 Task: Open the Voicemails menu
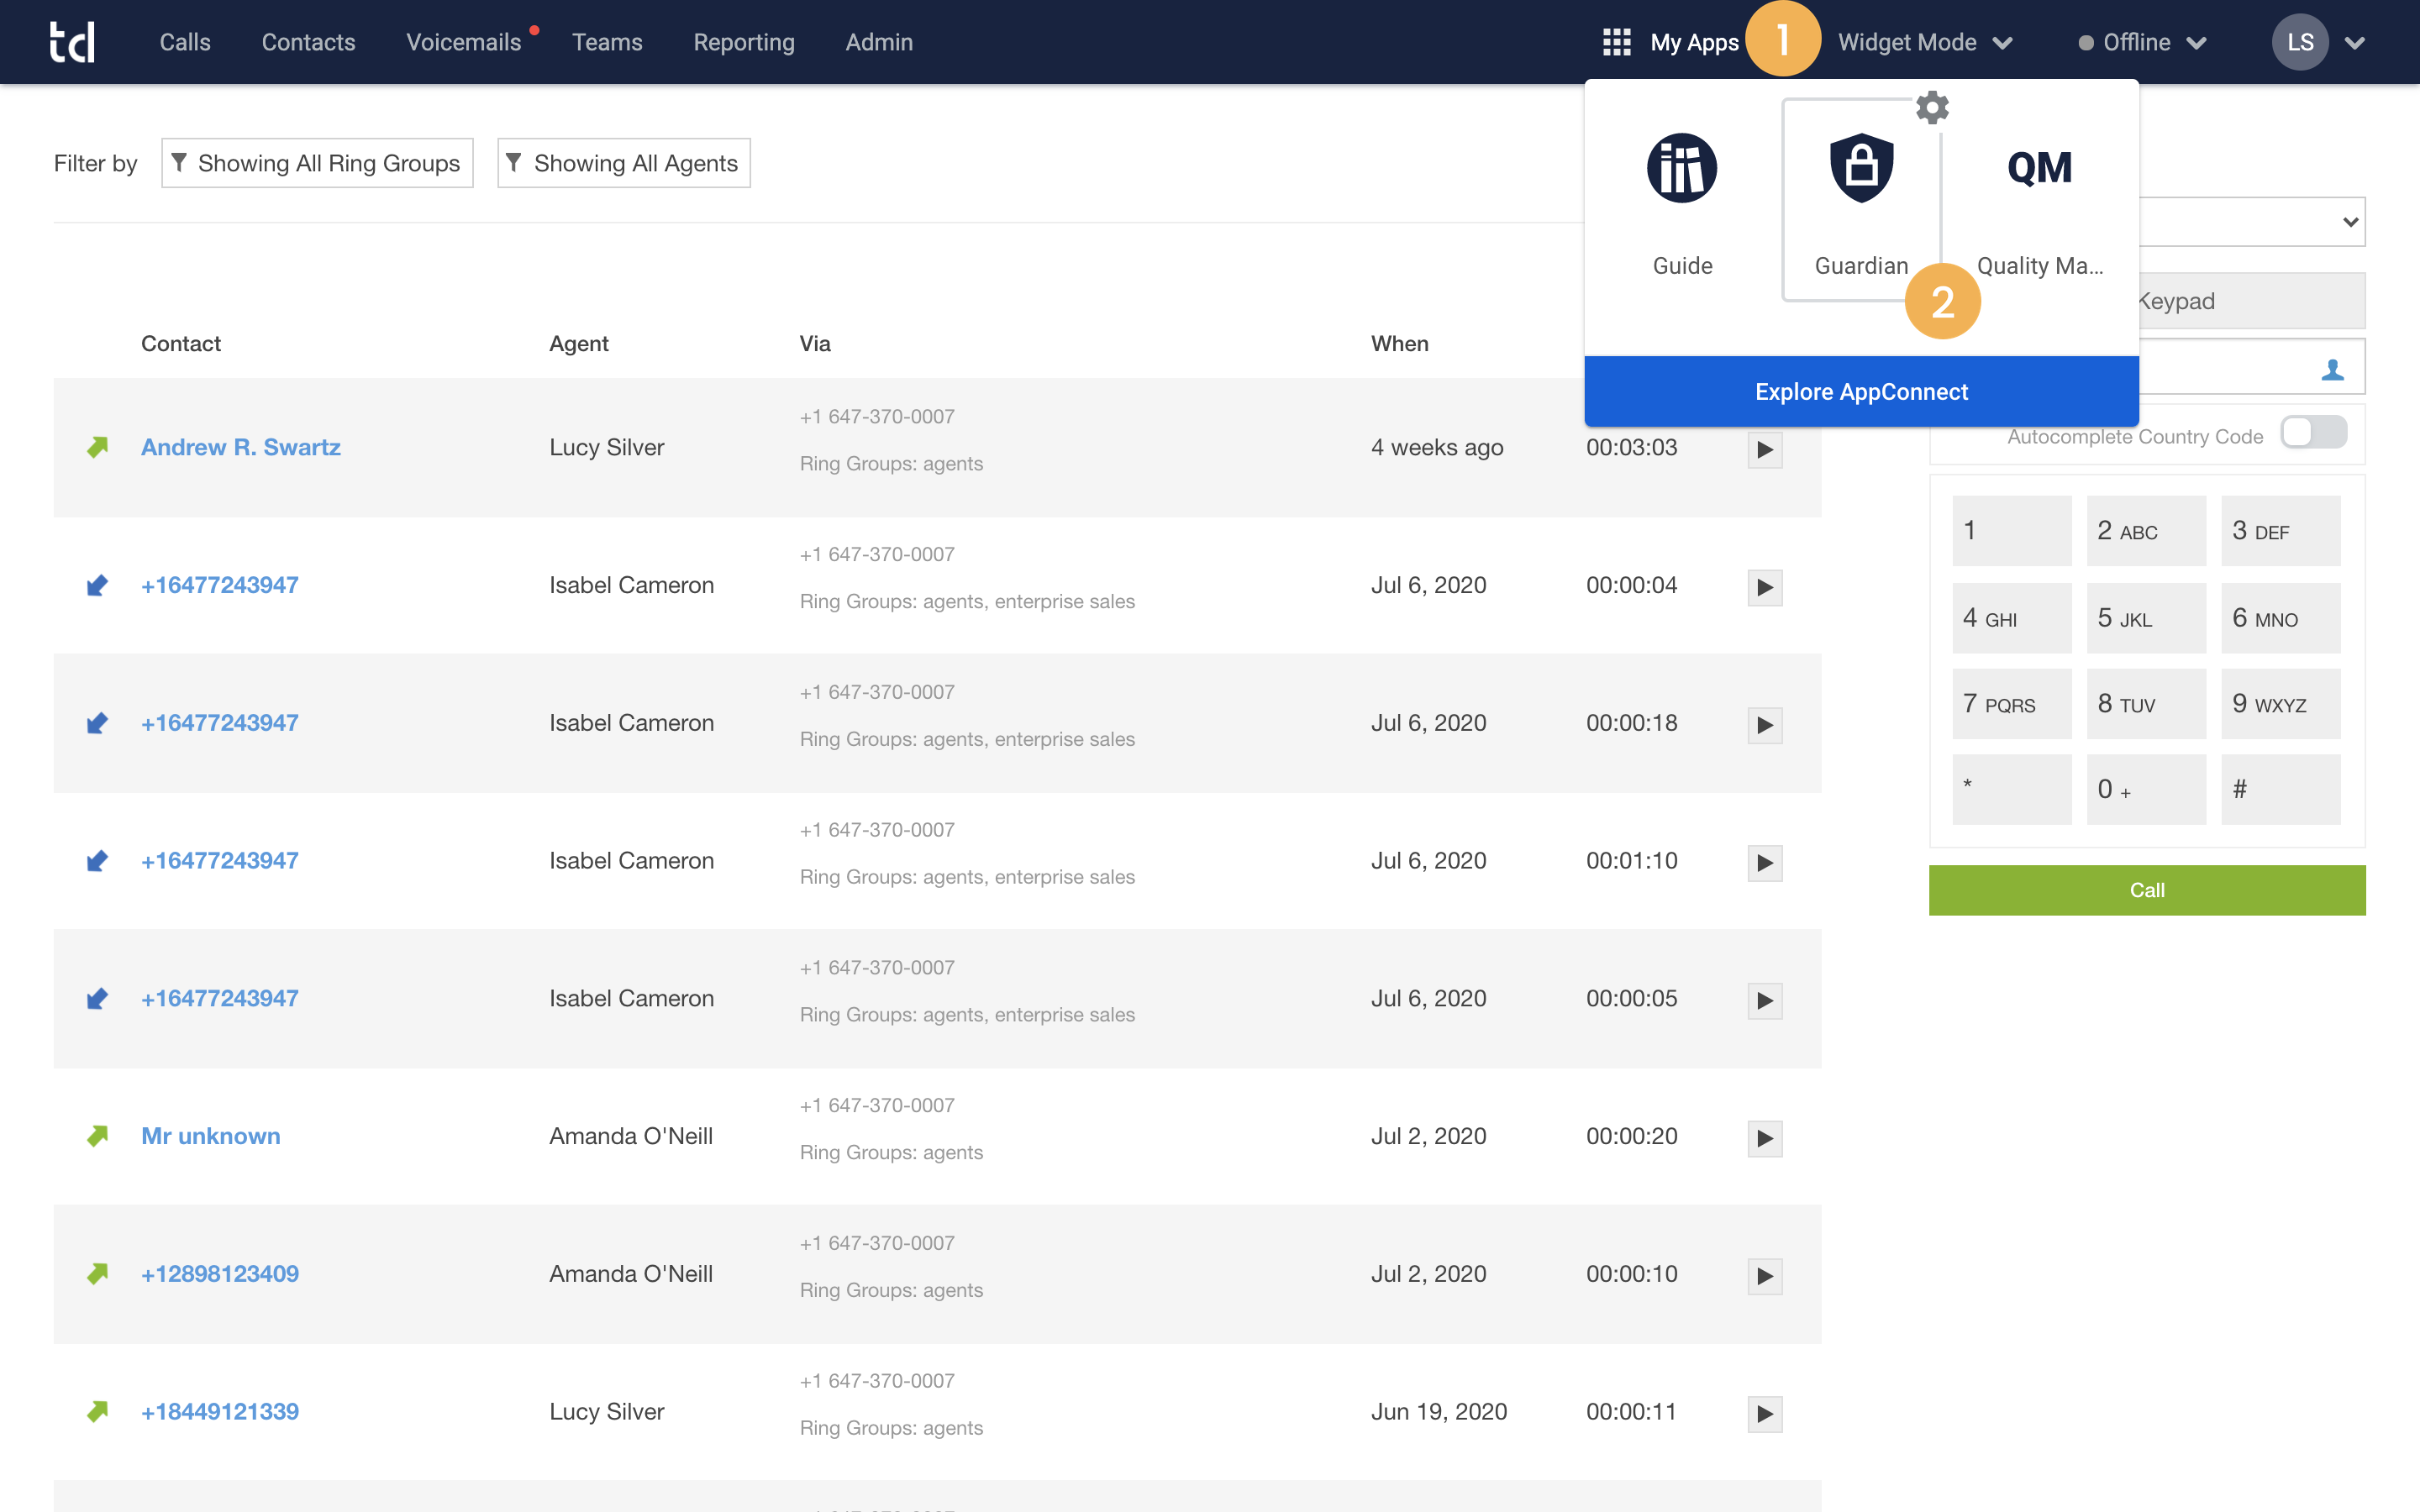(463, 42)
